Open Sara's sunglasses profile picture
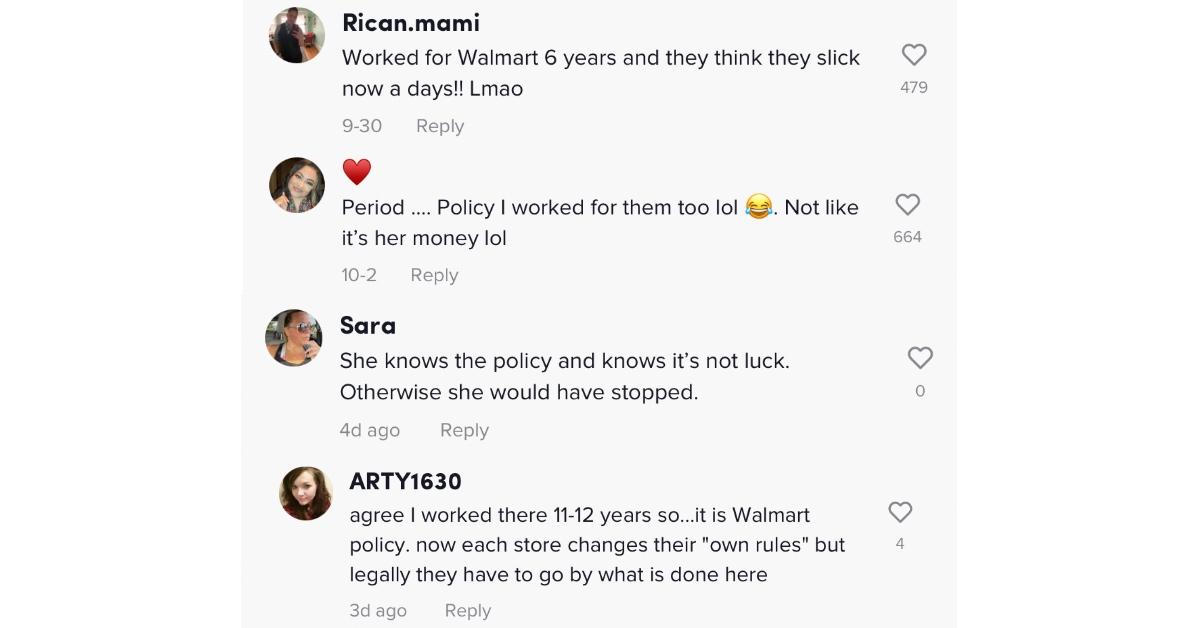 pyautogui.click(x=294, y=338)
